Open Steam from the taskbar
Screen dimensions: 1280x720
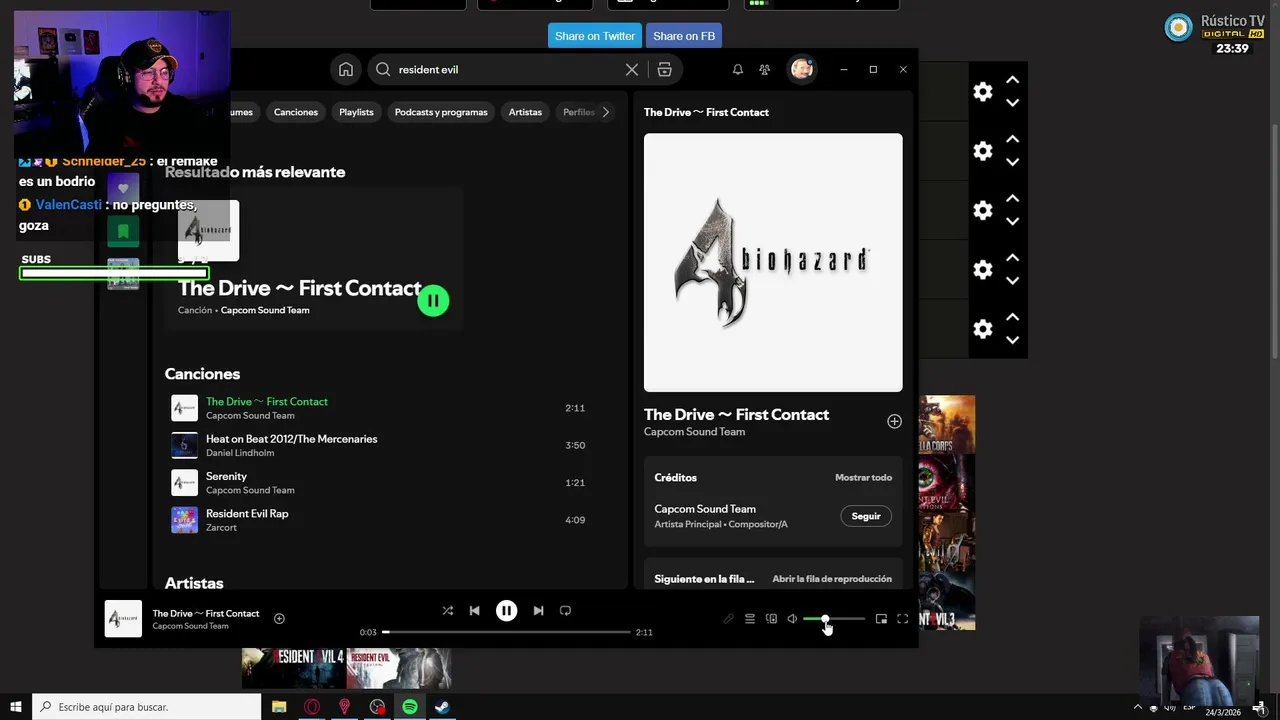point(442,707)
